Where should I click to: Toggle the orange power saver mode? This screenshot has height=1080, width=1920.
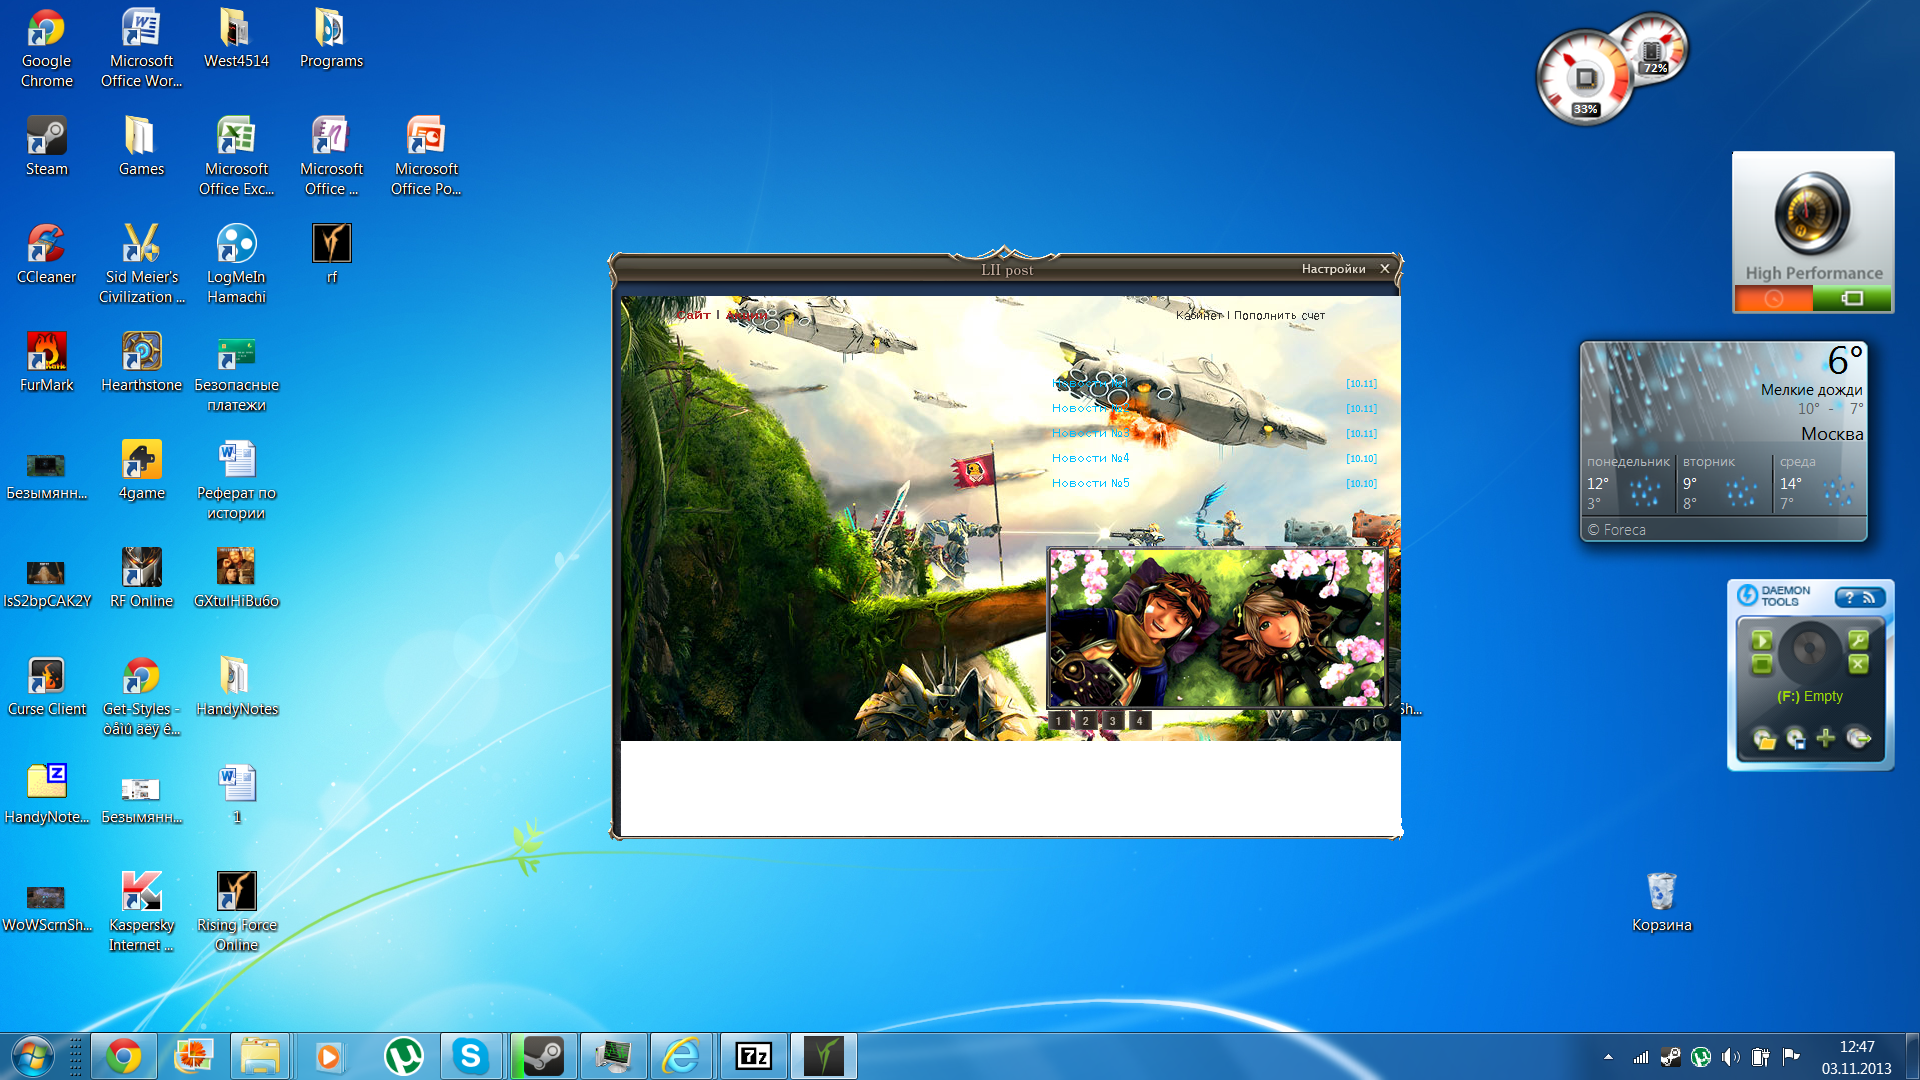(1773, 298)
